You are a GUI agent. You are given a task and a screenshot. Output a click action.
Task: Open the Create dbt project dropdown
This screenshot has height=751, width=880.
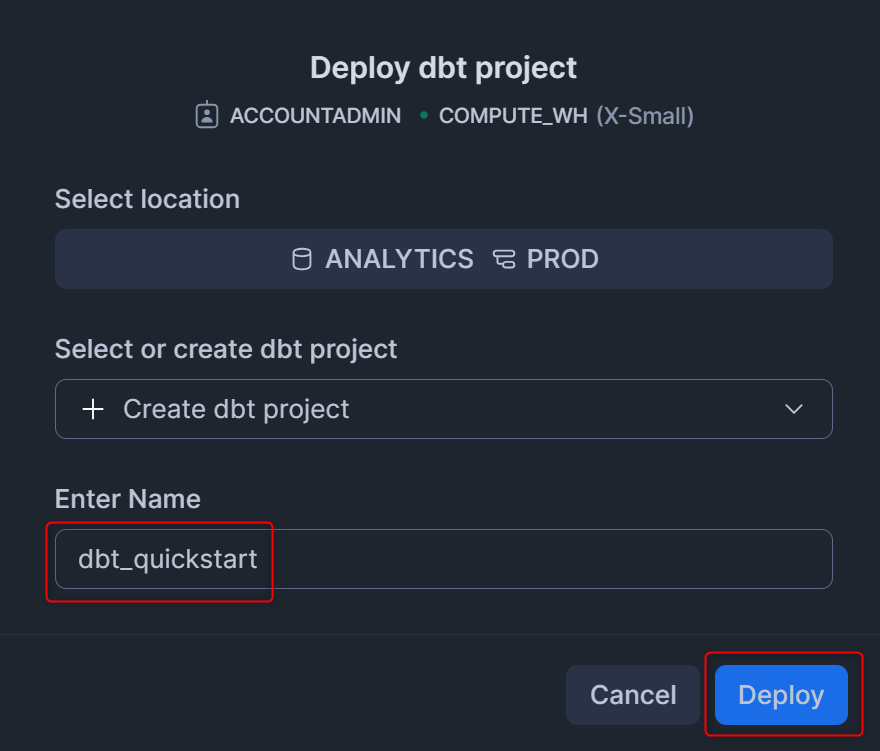(x=443, y=409)
